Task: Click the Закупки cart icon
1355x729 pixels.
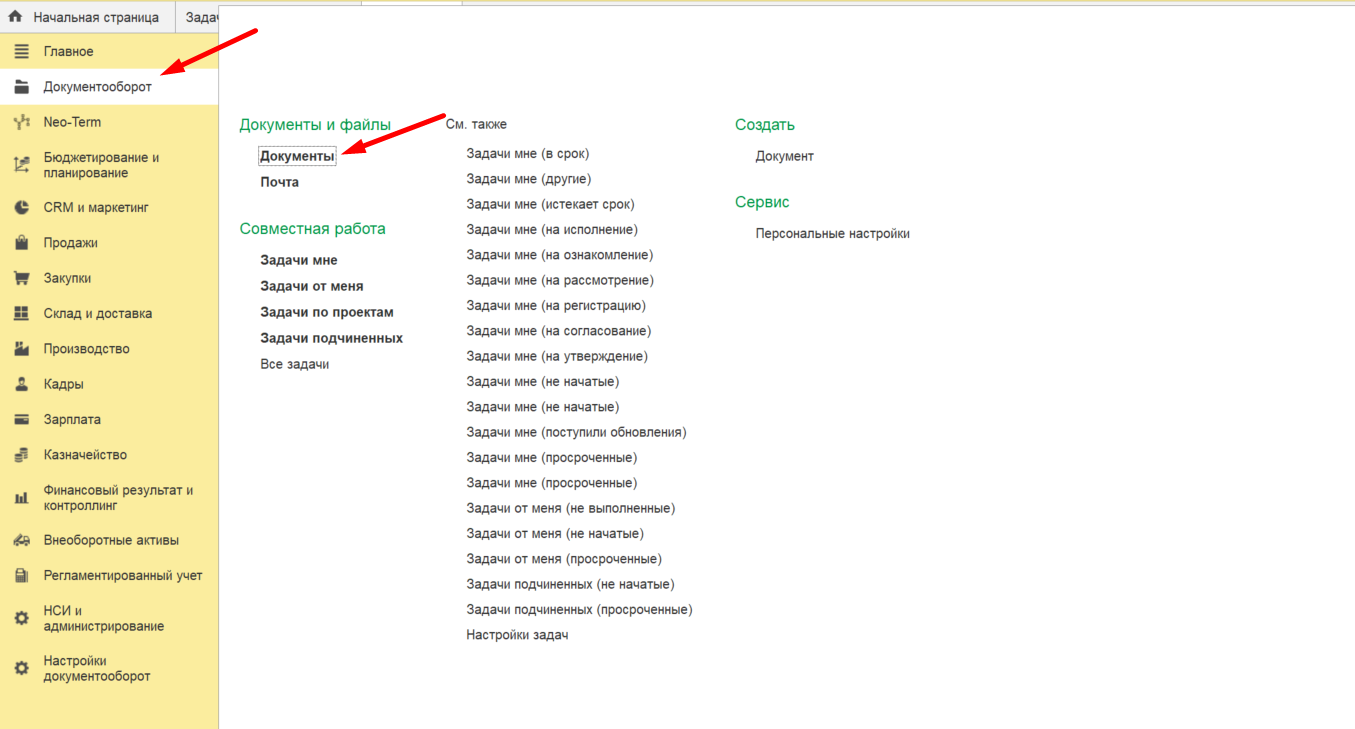Action: (21, 278)
